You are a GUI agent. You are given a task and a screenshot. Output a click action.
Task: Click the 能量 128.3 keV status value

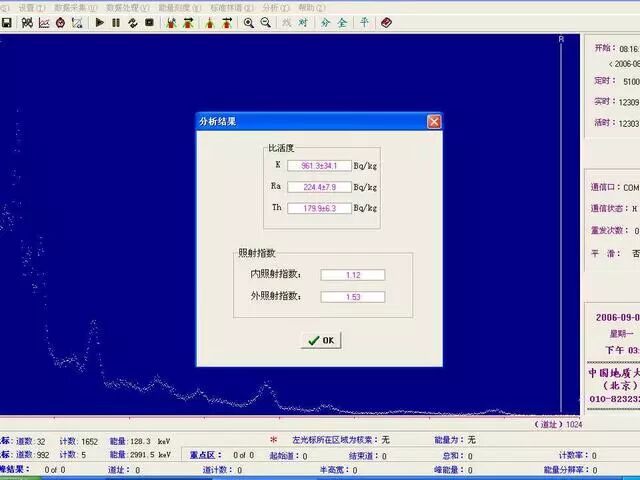pos(140,441)
